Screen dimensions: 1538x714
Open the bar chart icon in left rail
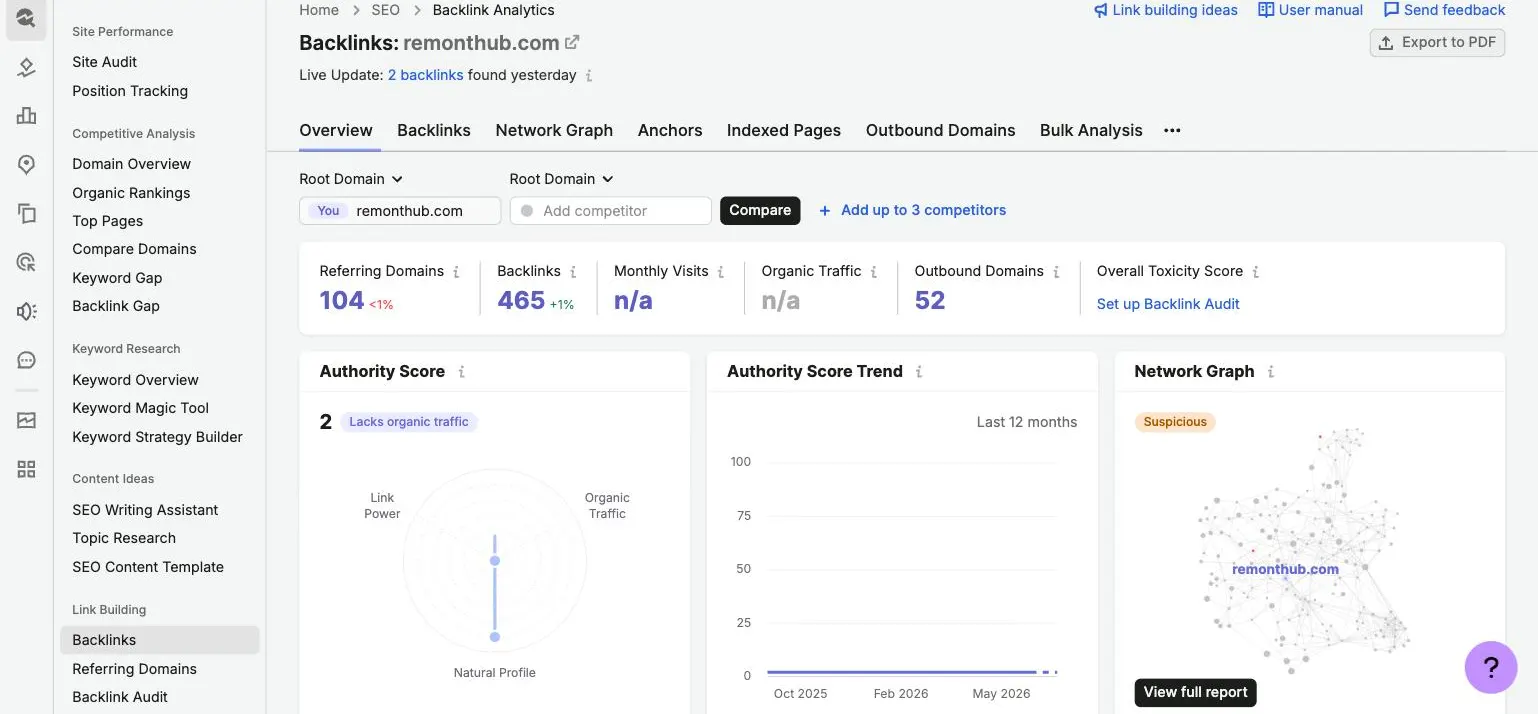(27, 116)
